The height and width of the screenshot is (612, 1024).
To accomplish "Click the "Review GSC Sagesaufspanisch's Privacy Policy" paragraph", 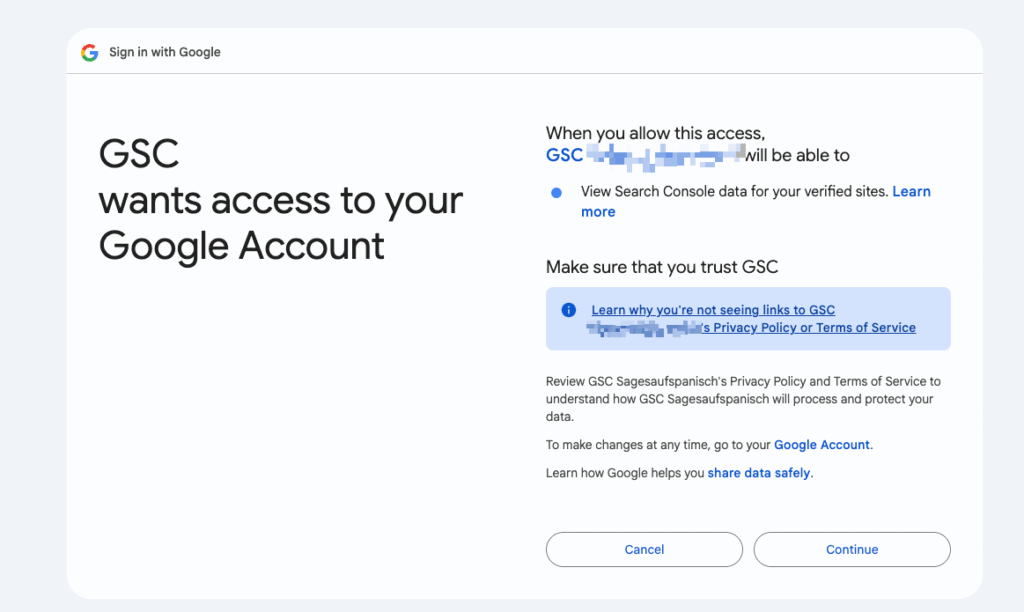I will tap(742, 398).
